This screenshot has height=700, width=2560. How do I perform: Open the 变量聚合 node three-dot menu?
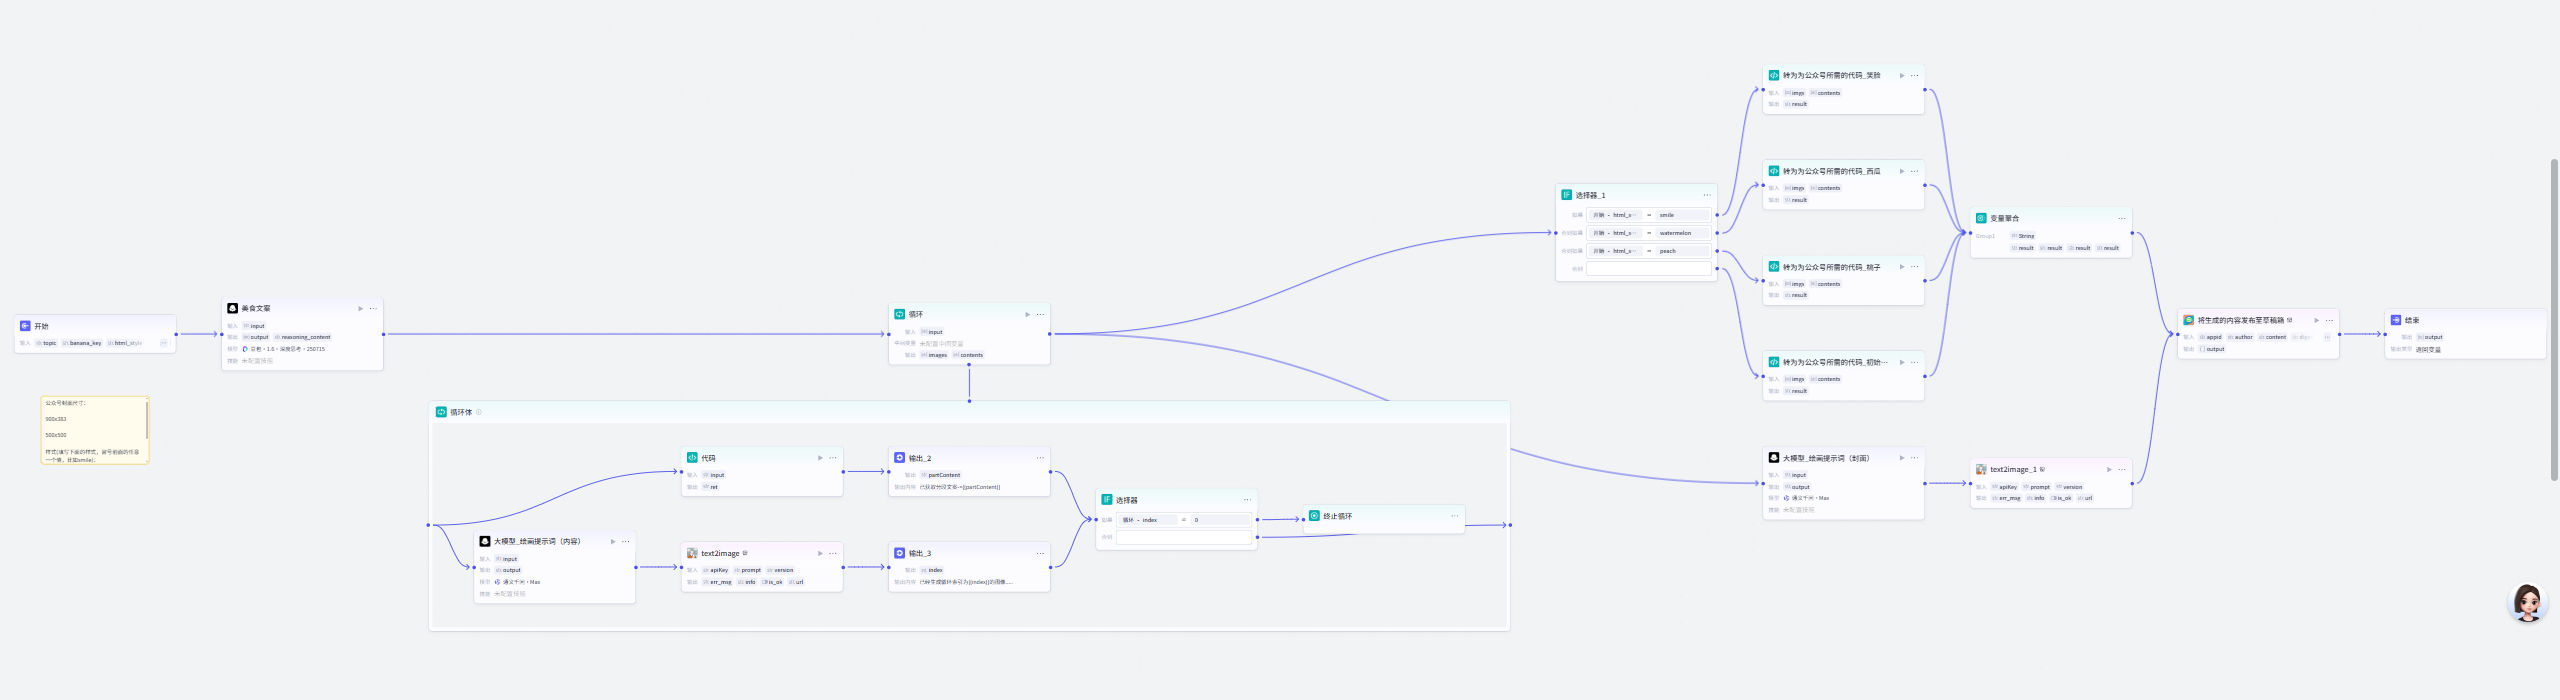pyautogui.click(x=2122, y=218)
